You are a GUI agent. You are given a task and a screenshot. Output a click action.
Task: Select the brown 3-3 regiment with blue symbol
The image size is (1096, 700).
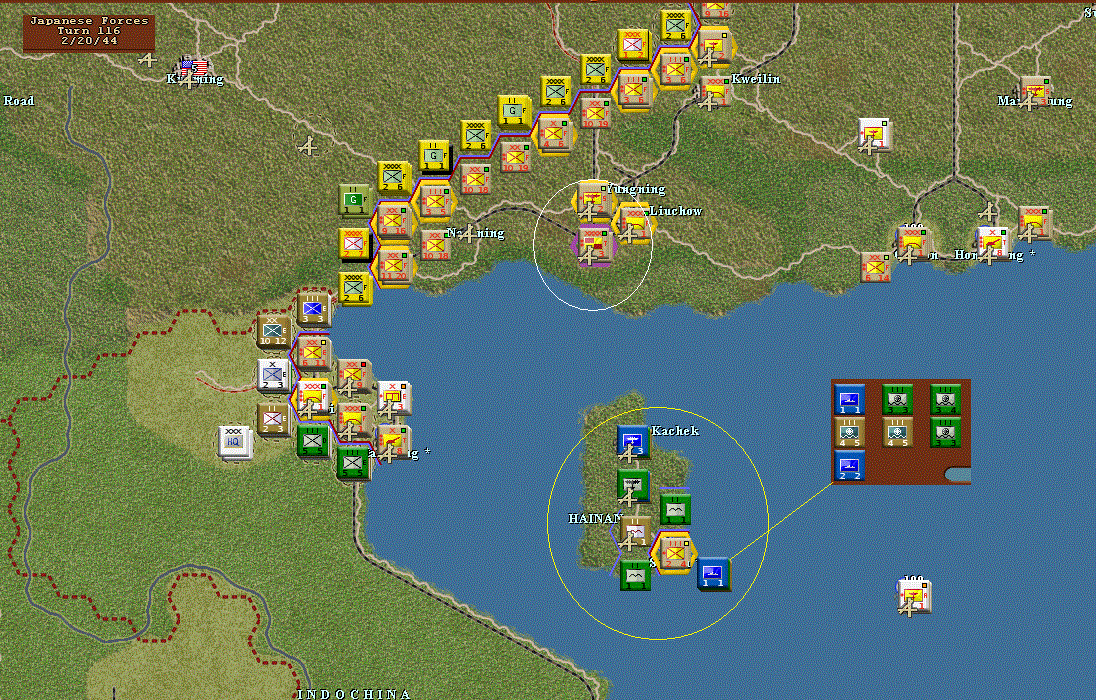pyautogui.click(x=313, y=310)
